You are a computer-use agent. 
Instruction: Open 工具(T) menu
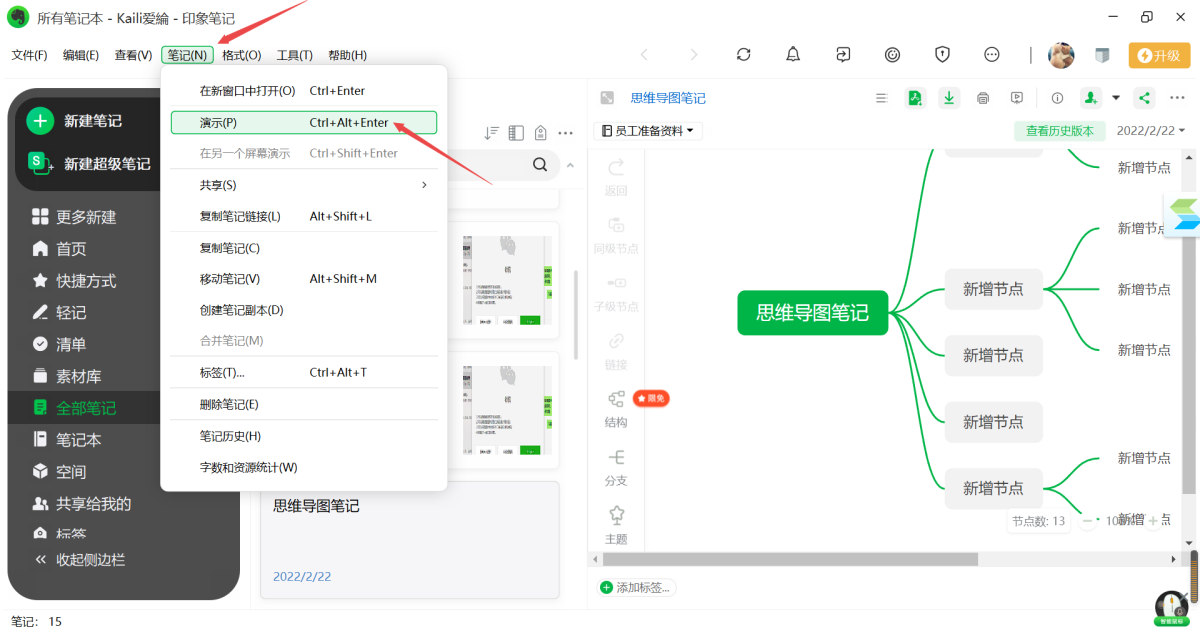[x=295, y=55]
